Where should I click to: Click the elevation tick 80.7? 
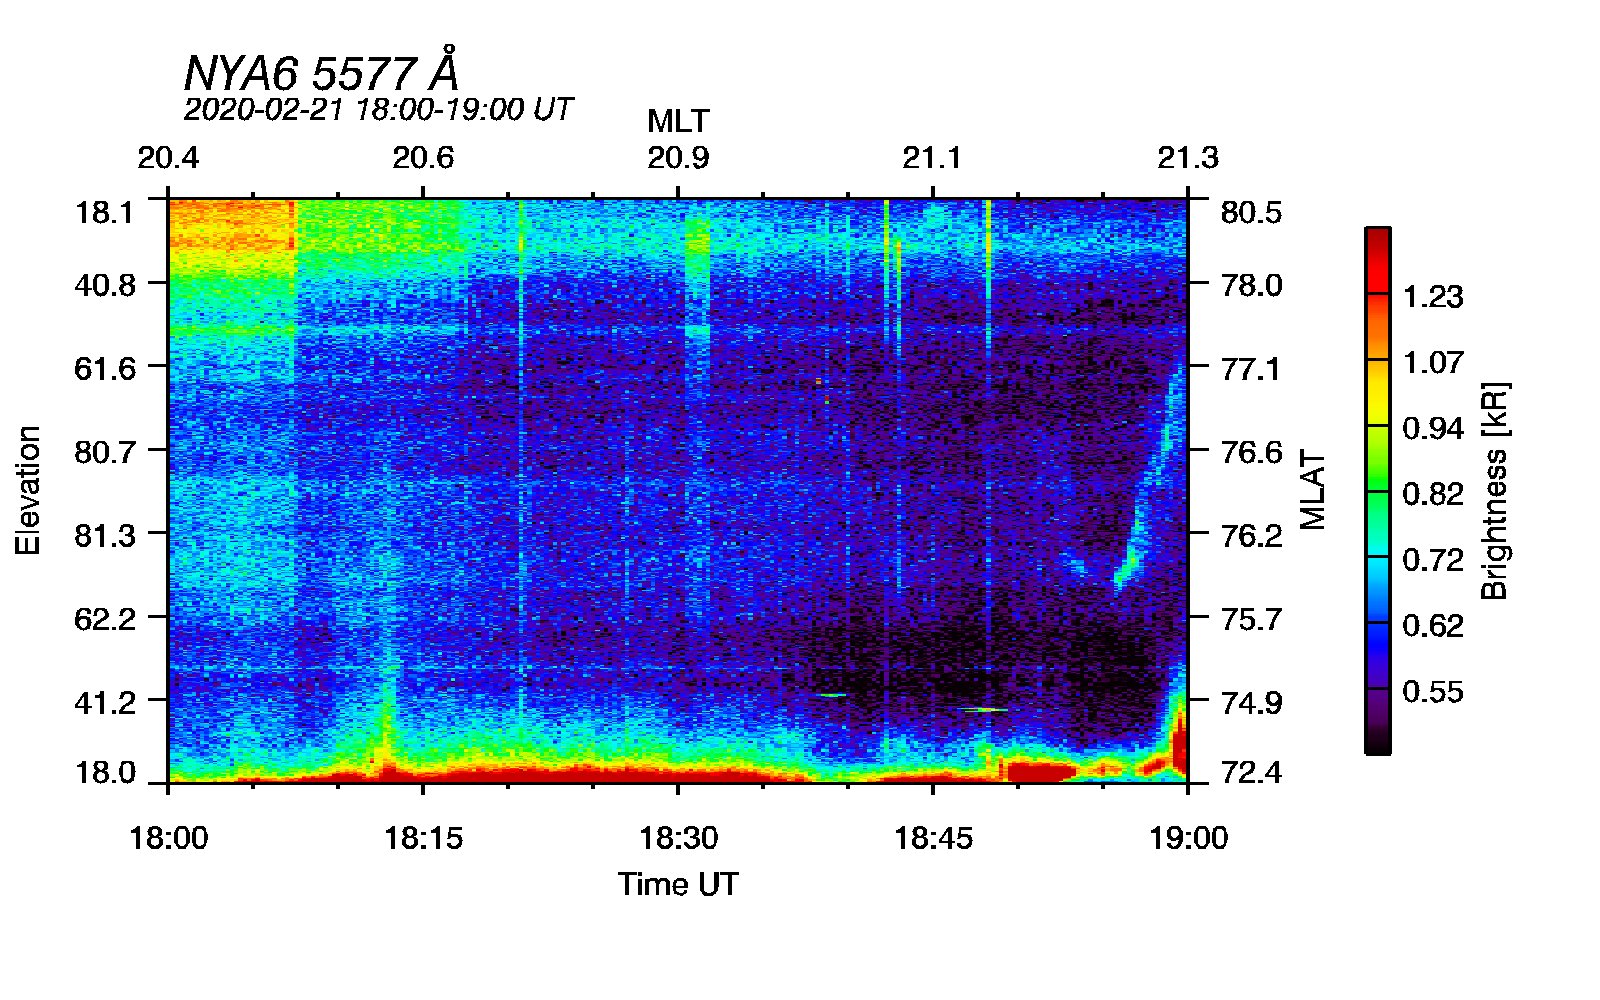[105, 452]
